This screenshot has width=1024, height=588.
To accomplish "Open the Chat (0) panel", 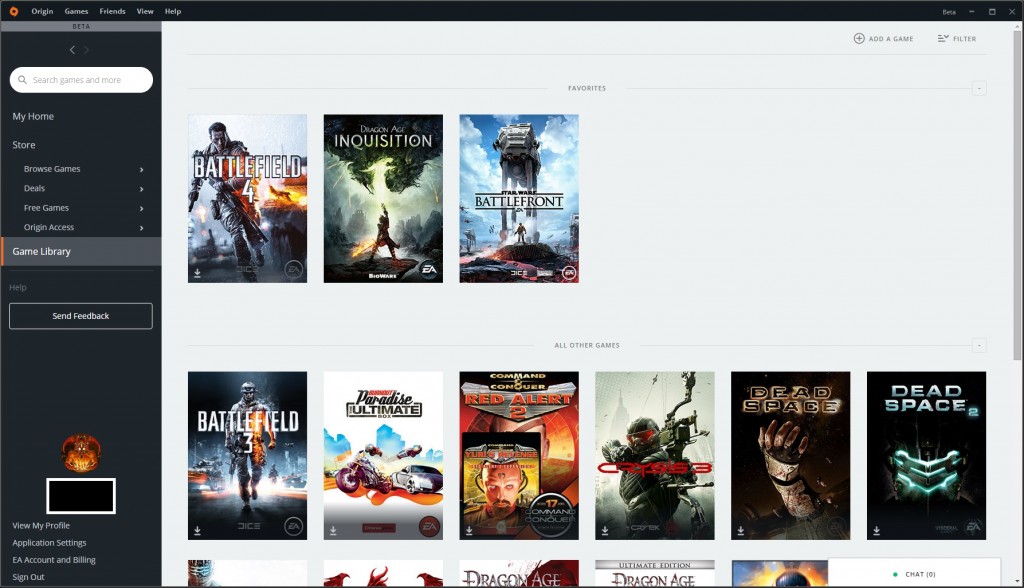I will click(x=914, y=572).
